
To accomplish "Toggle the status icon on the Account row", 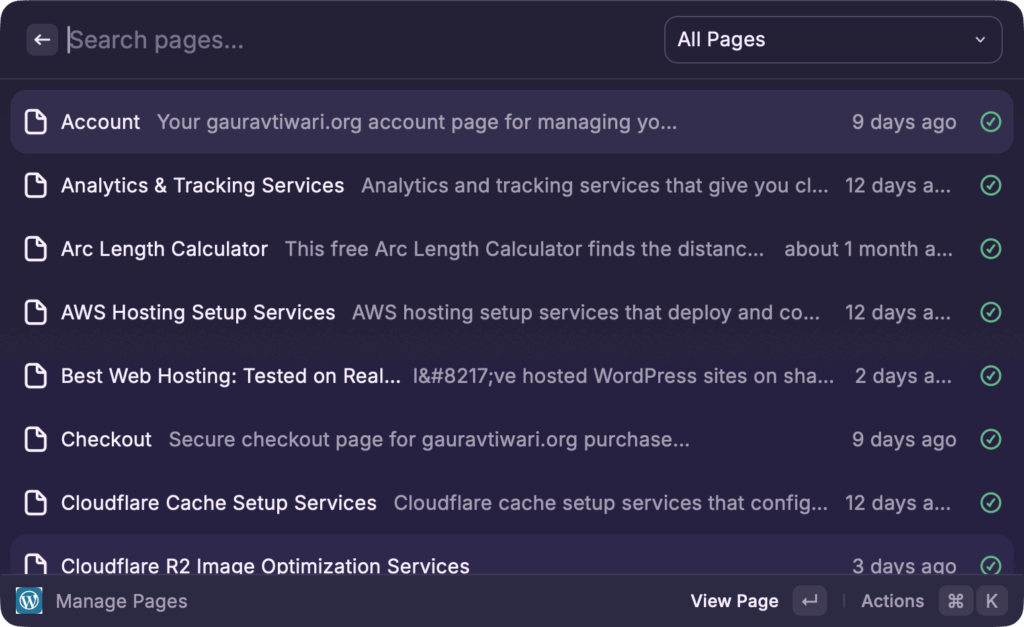I will (990, 121).
